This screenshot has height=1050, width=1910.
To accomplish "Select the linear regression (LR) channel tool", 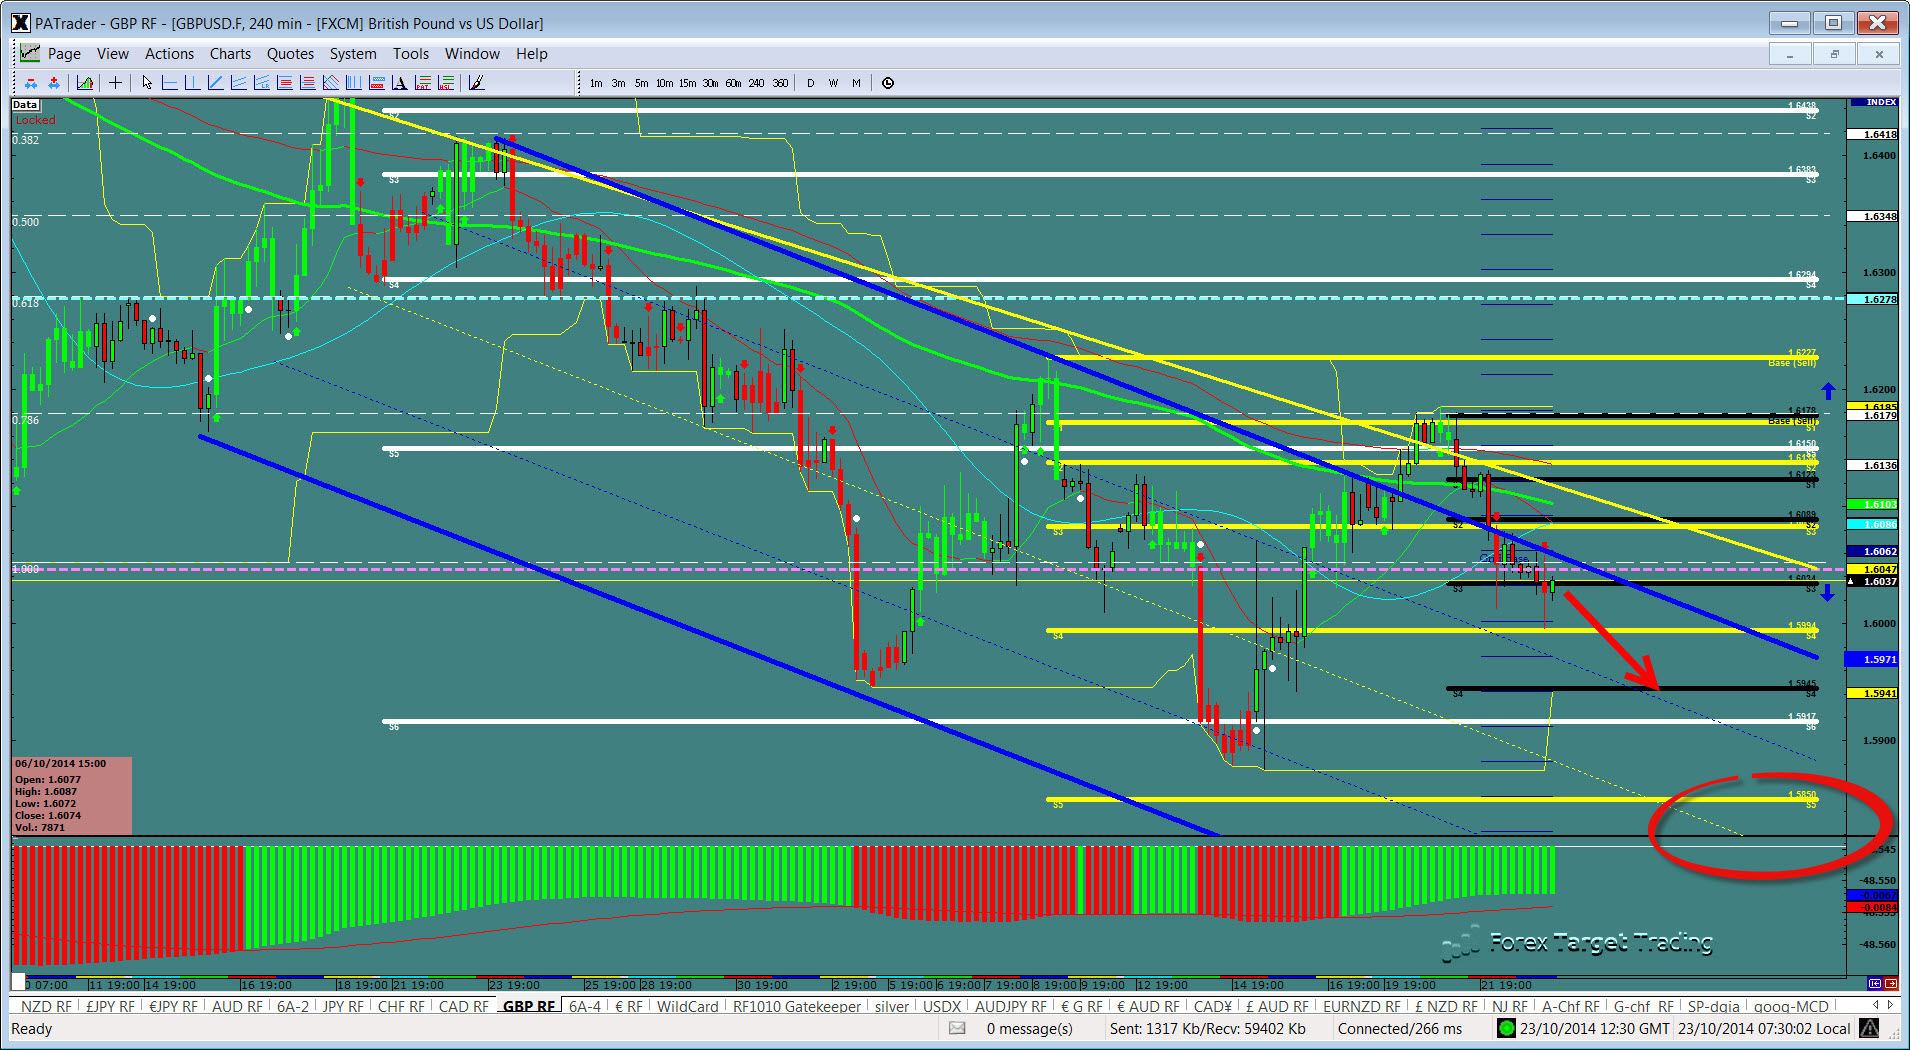I will click(262, 83).
